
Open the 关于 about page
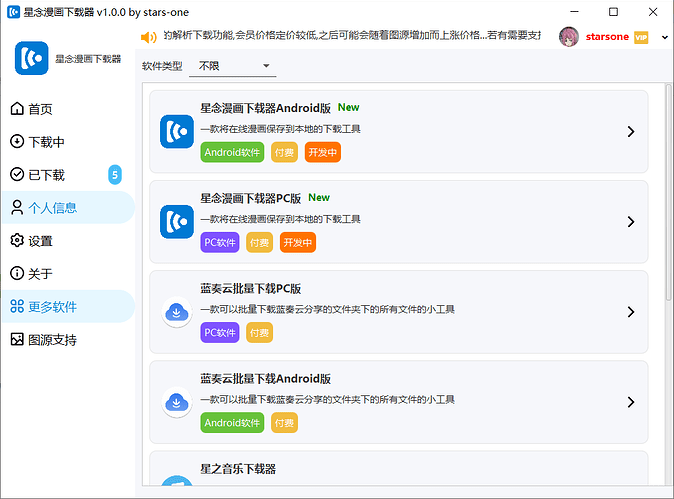pos(68,273)
